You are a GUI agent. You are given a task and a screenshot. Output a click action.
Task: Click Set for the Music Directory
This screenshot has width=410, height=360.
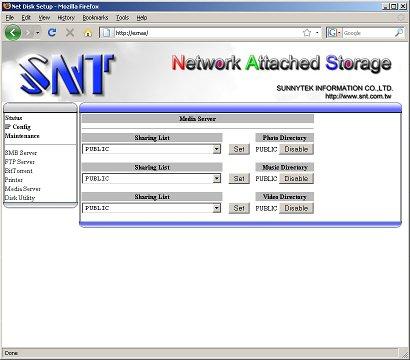239,178
